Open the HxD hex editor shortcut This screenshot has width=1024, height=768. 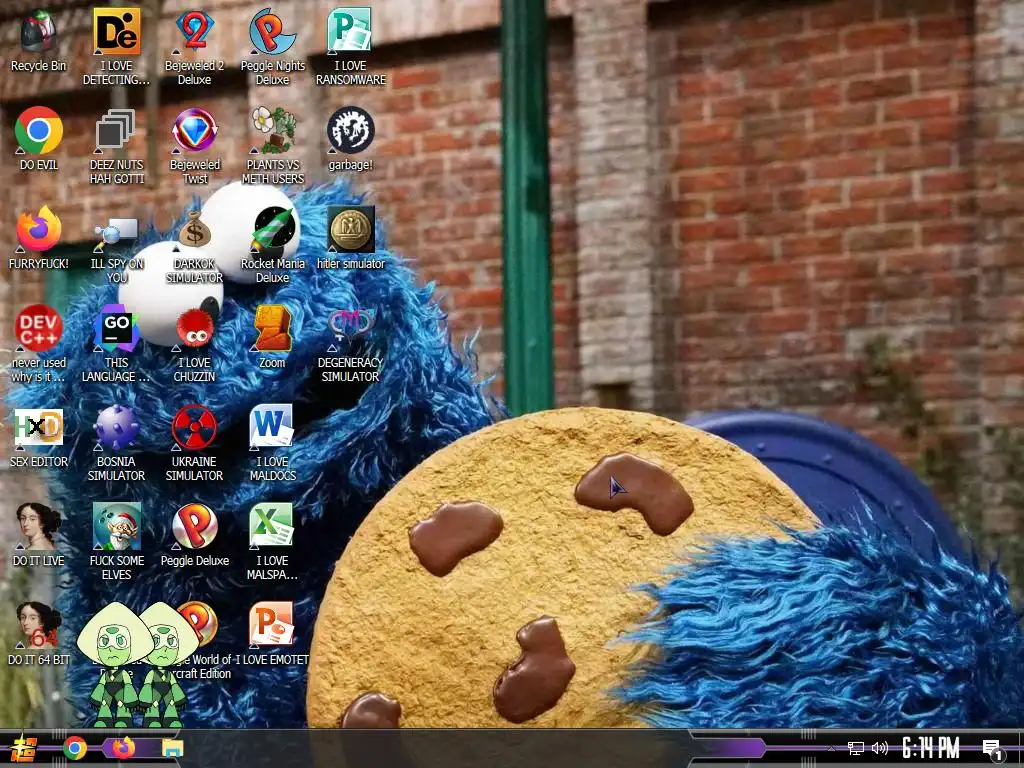(x=39, y=436)
